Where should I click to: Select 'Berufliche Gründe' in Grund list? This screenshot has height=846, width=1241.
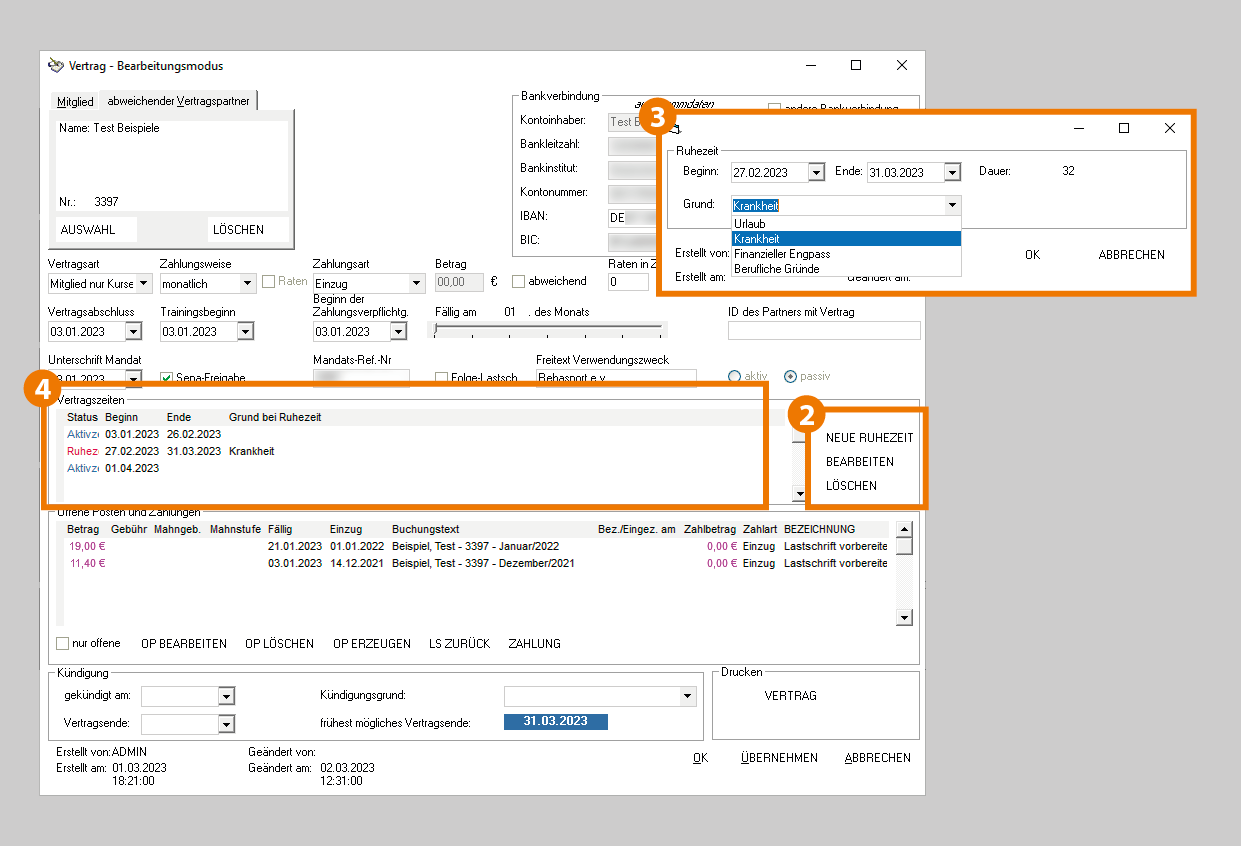[x=776, y=269]
